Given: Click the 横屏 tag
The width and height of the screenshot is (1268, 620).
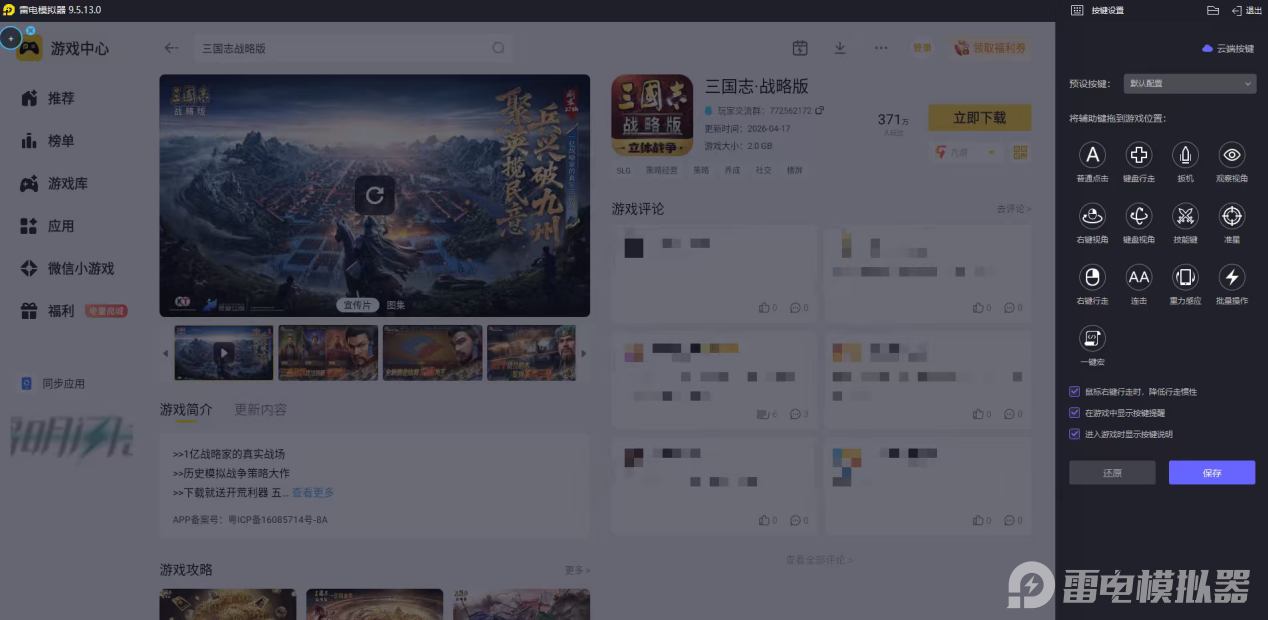Looking at the screenshot, I should tap(795, 170).
